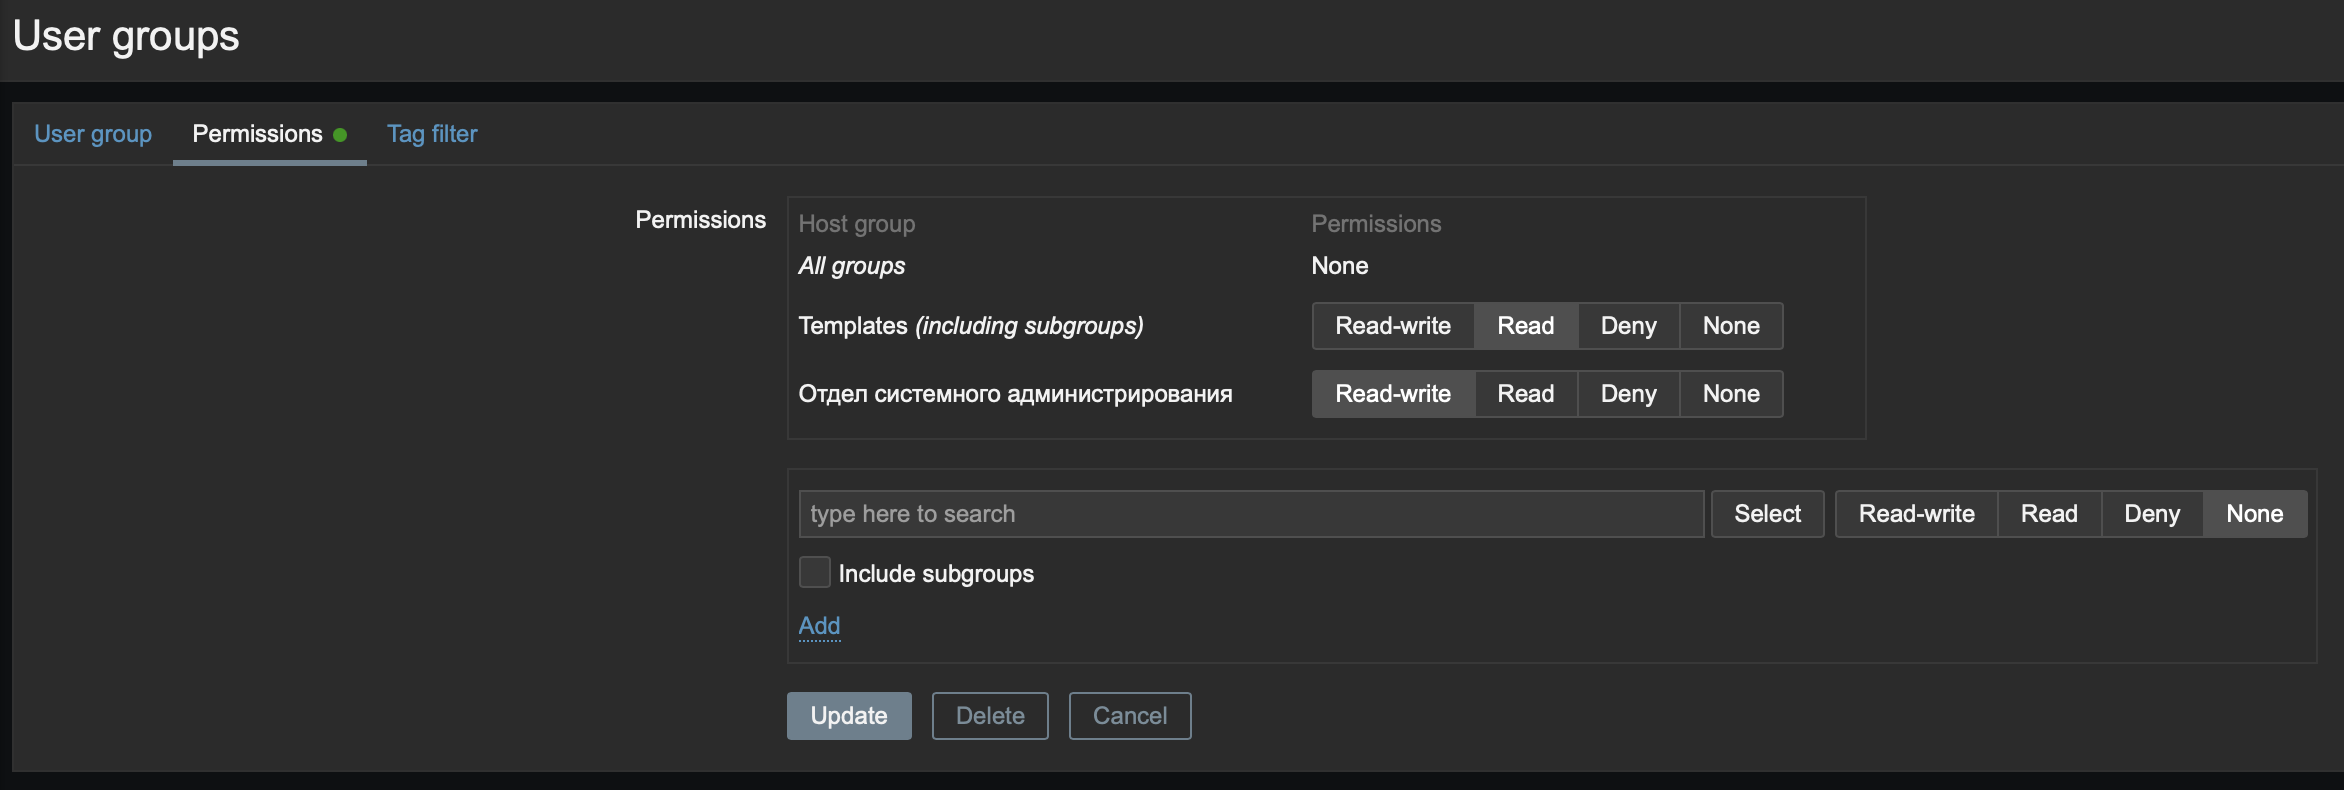Set Templates permission to Deny
The image size is (2344, 790).
(1628, 326)
